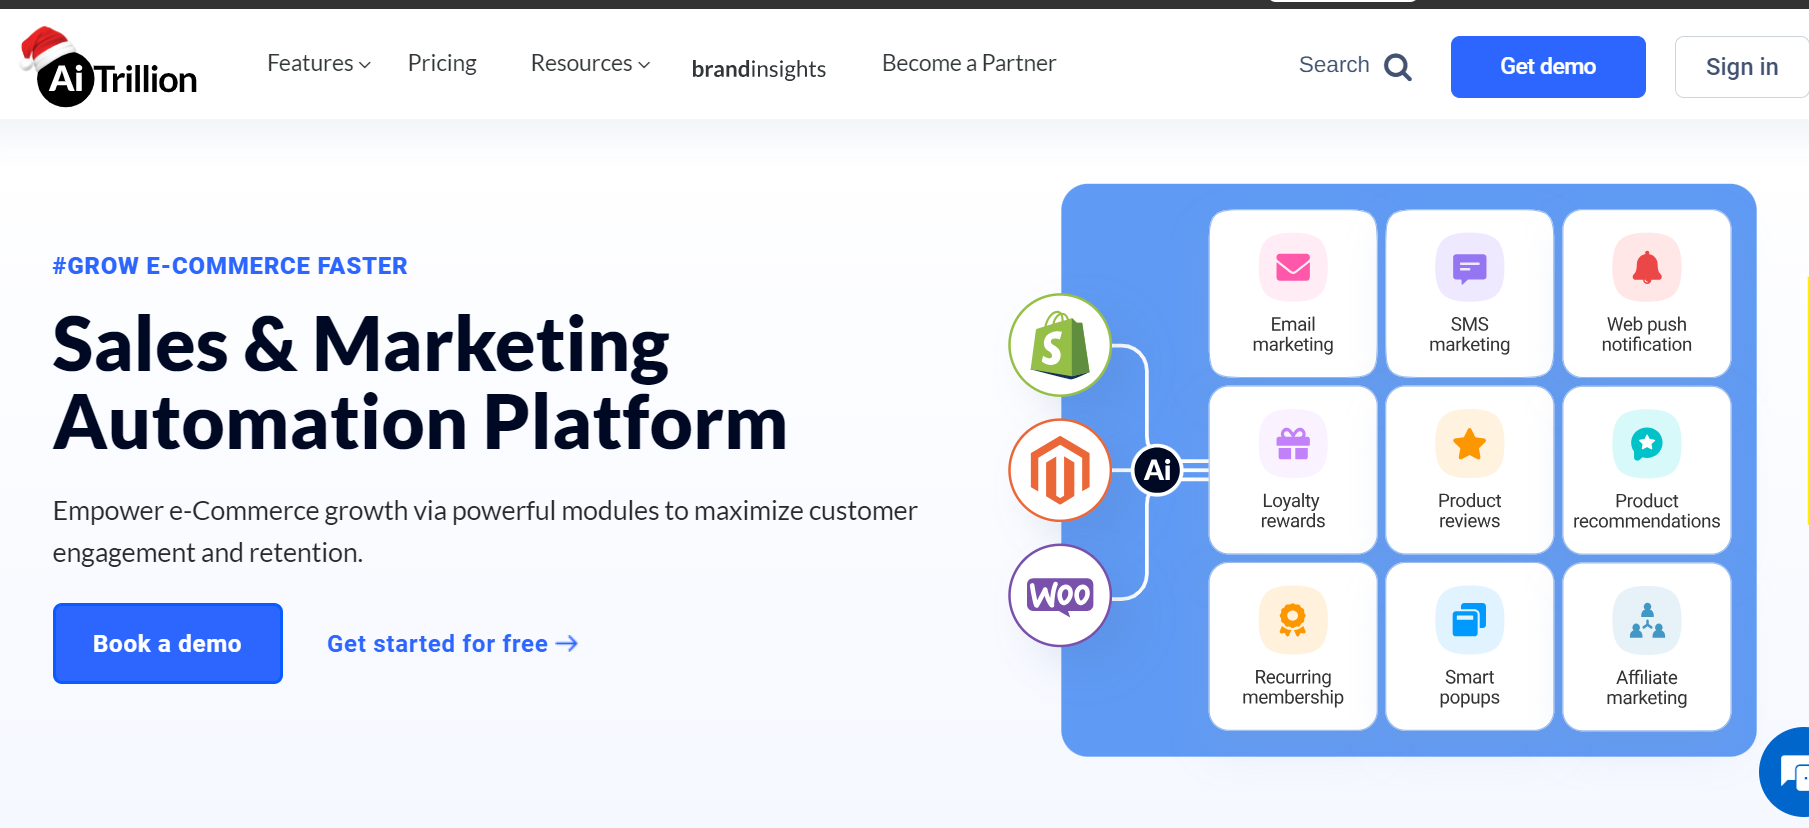1809x828 pixels.
Task: Open the Product recommendations icon
Action: (1646, 444)
